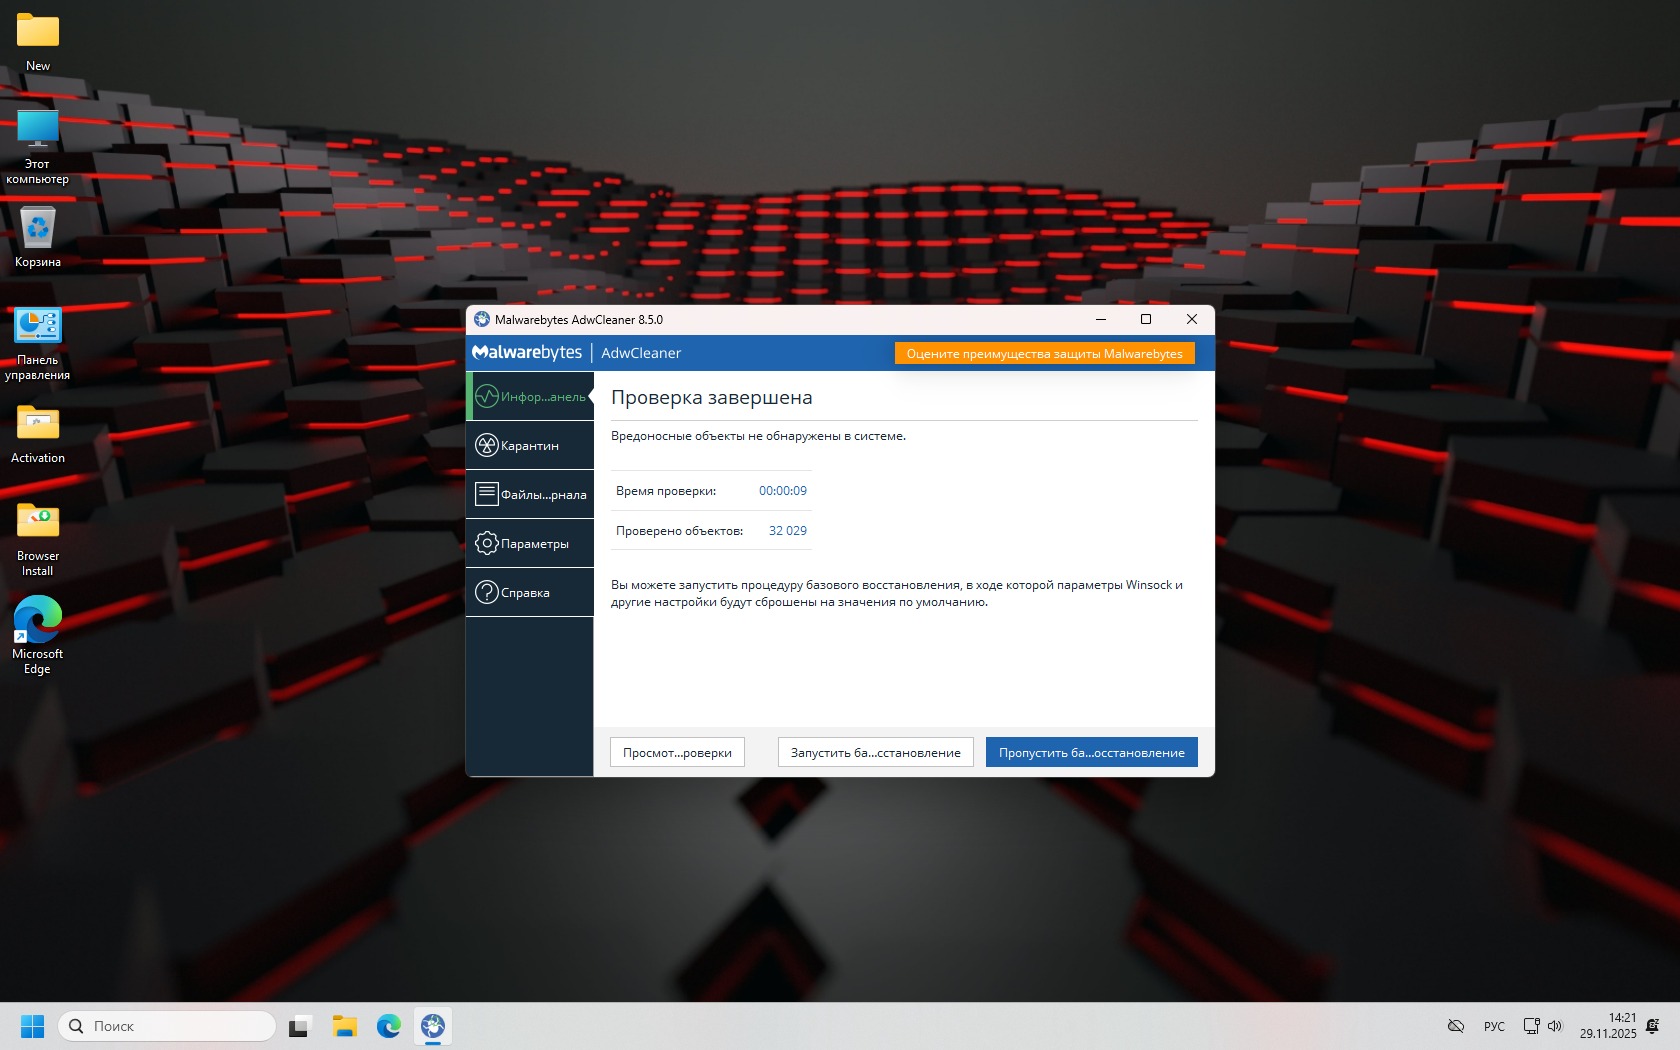Select the Recycle Bin (Корзина) desktop icon
The height and width of the screenshot is (1050, 1680).
tap(38, 237)
